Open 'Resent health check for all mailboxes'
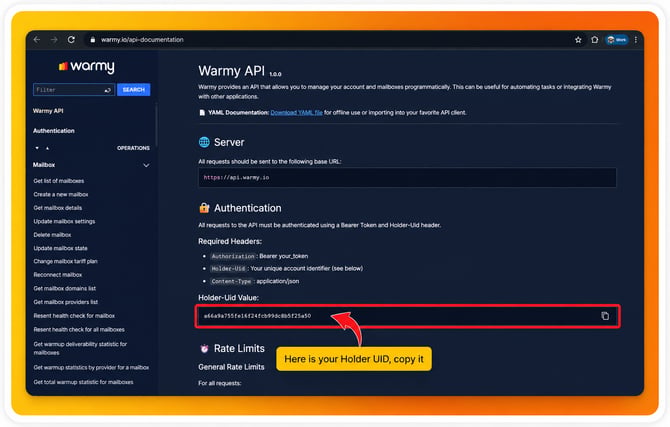 coord(79,330)
